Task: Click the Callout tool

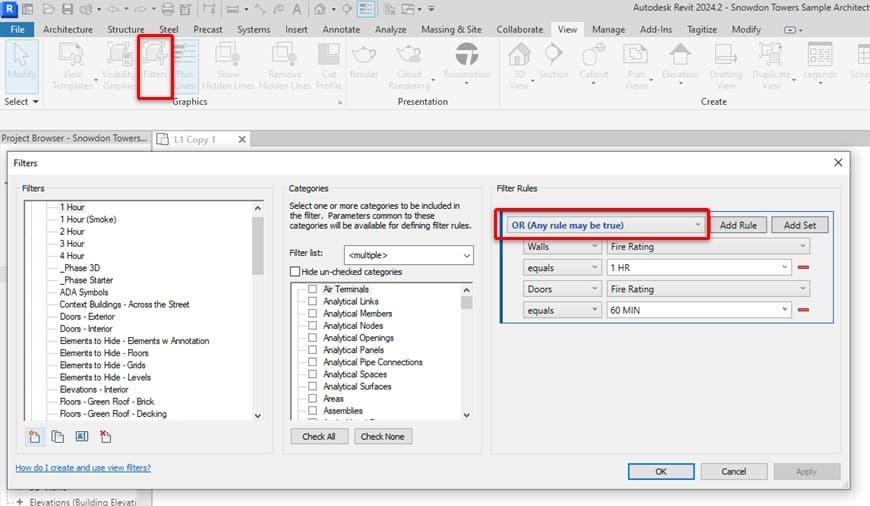Action: tap(594, 62)
